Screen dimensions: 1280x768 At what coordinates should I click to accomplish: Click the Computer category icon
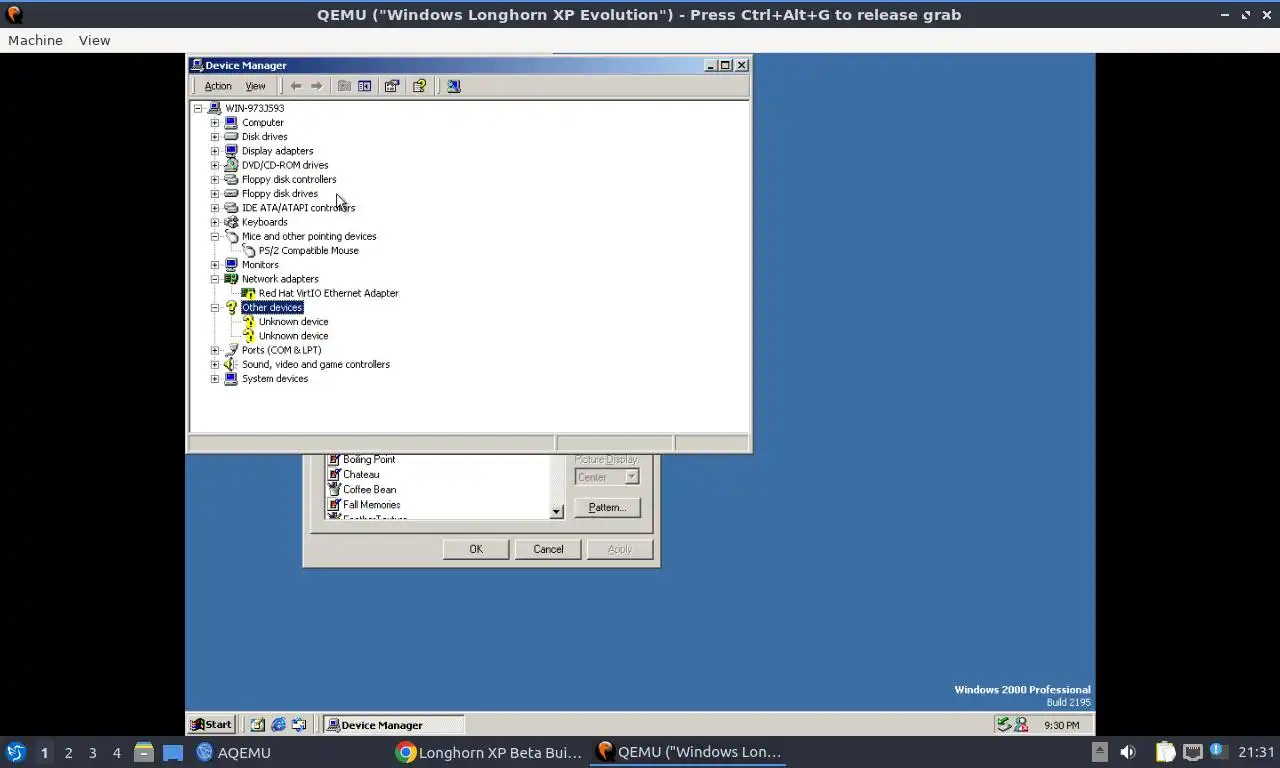[231, 122]
